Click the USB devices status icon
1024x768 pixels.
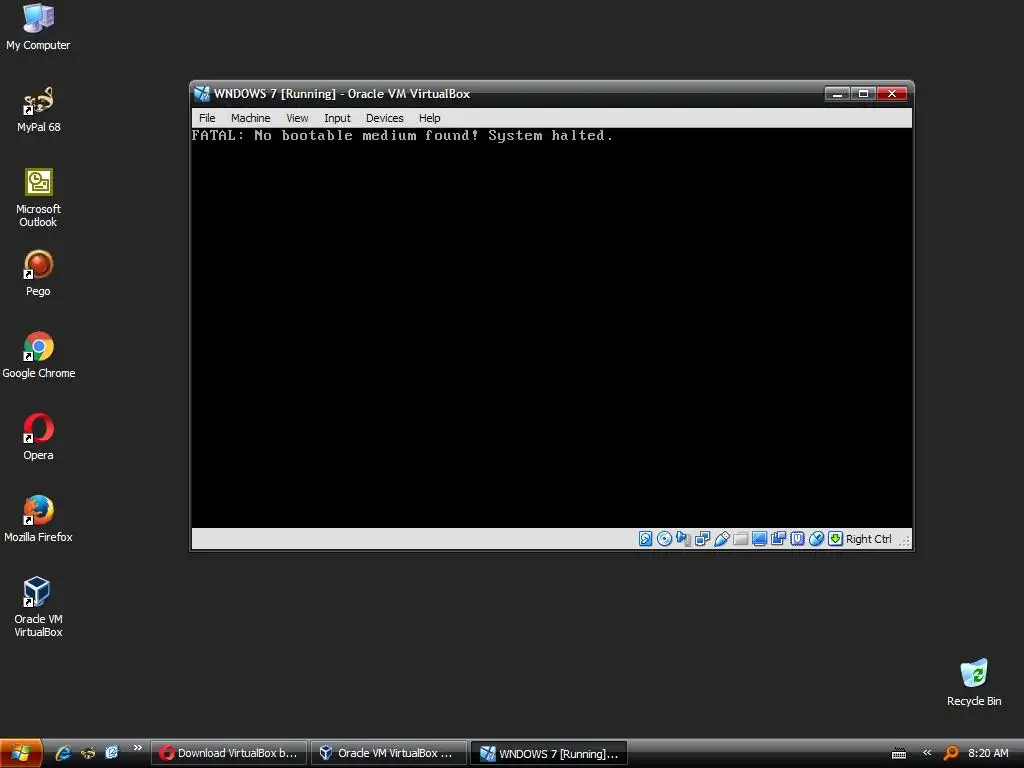(x=721, y=539)
